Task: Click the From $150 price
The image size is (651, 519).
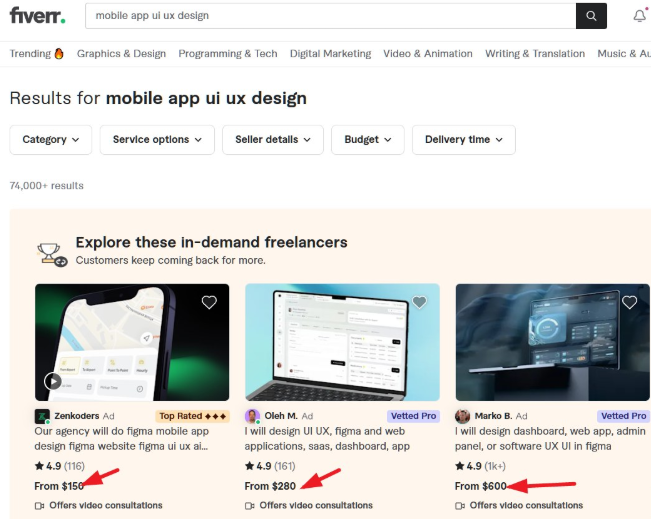Action: point(59,486)
